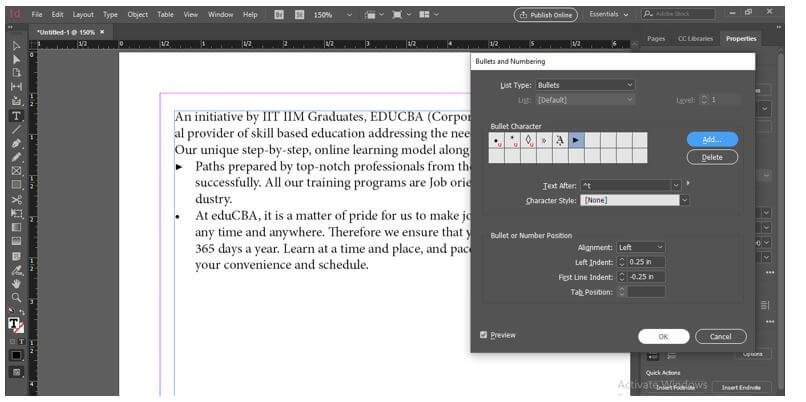This screenshot has height=402, width=806.
Task: Open the View menu
Action: tap(191, 15)
